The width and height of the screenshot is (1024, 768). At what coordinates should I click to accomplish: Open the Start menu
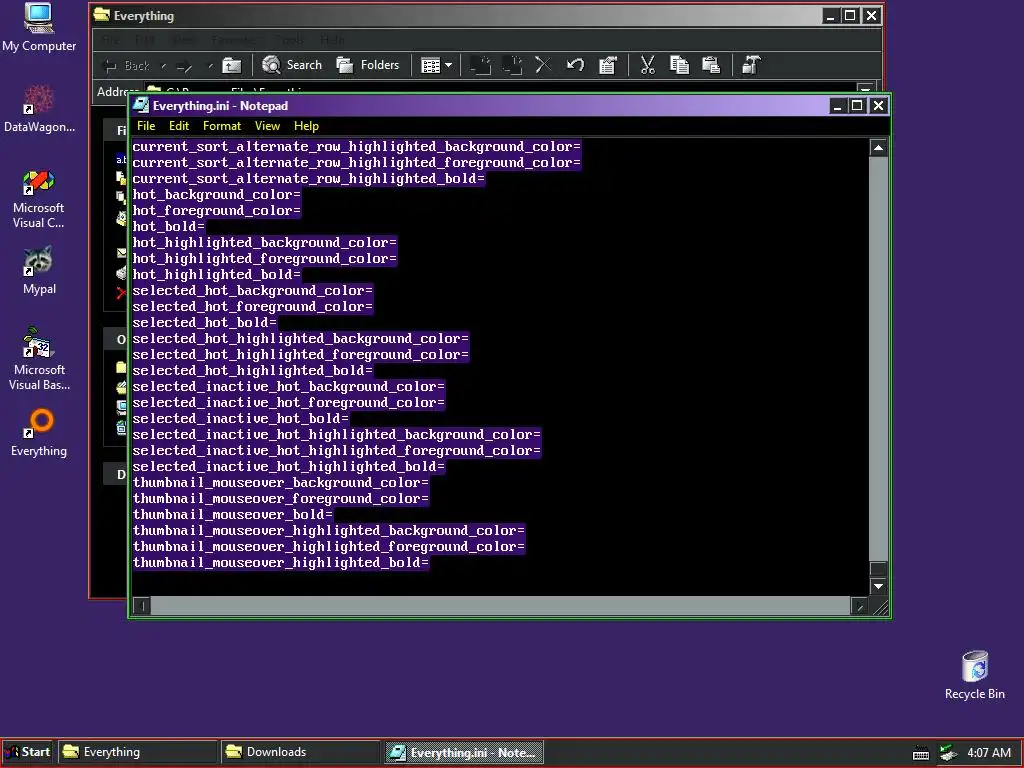click(x=27, y=752)
